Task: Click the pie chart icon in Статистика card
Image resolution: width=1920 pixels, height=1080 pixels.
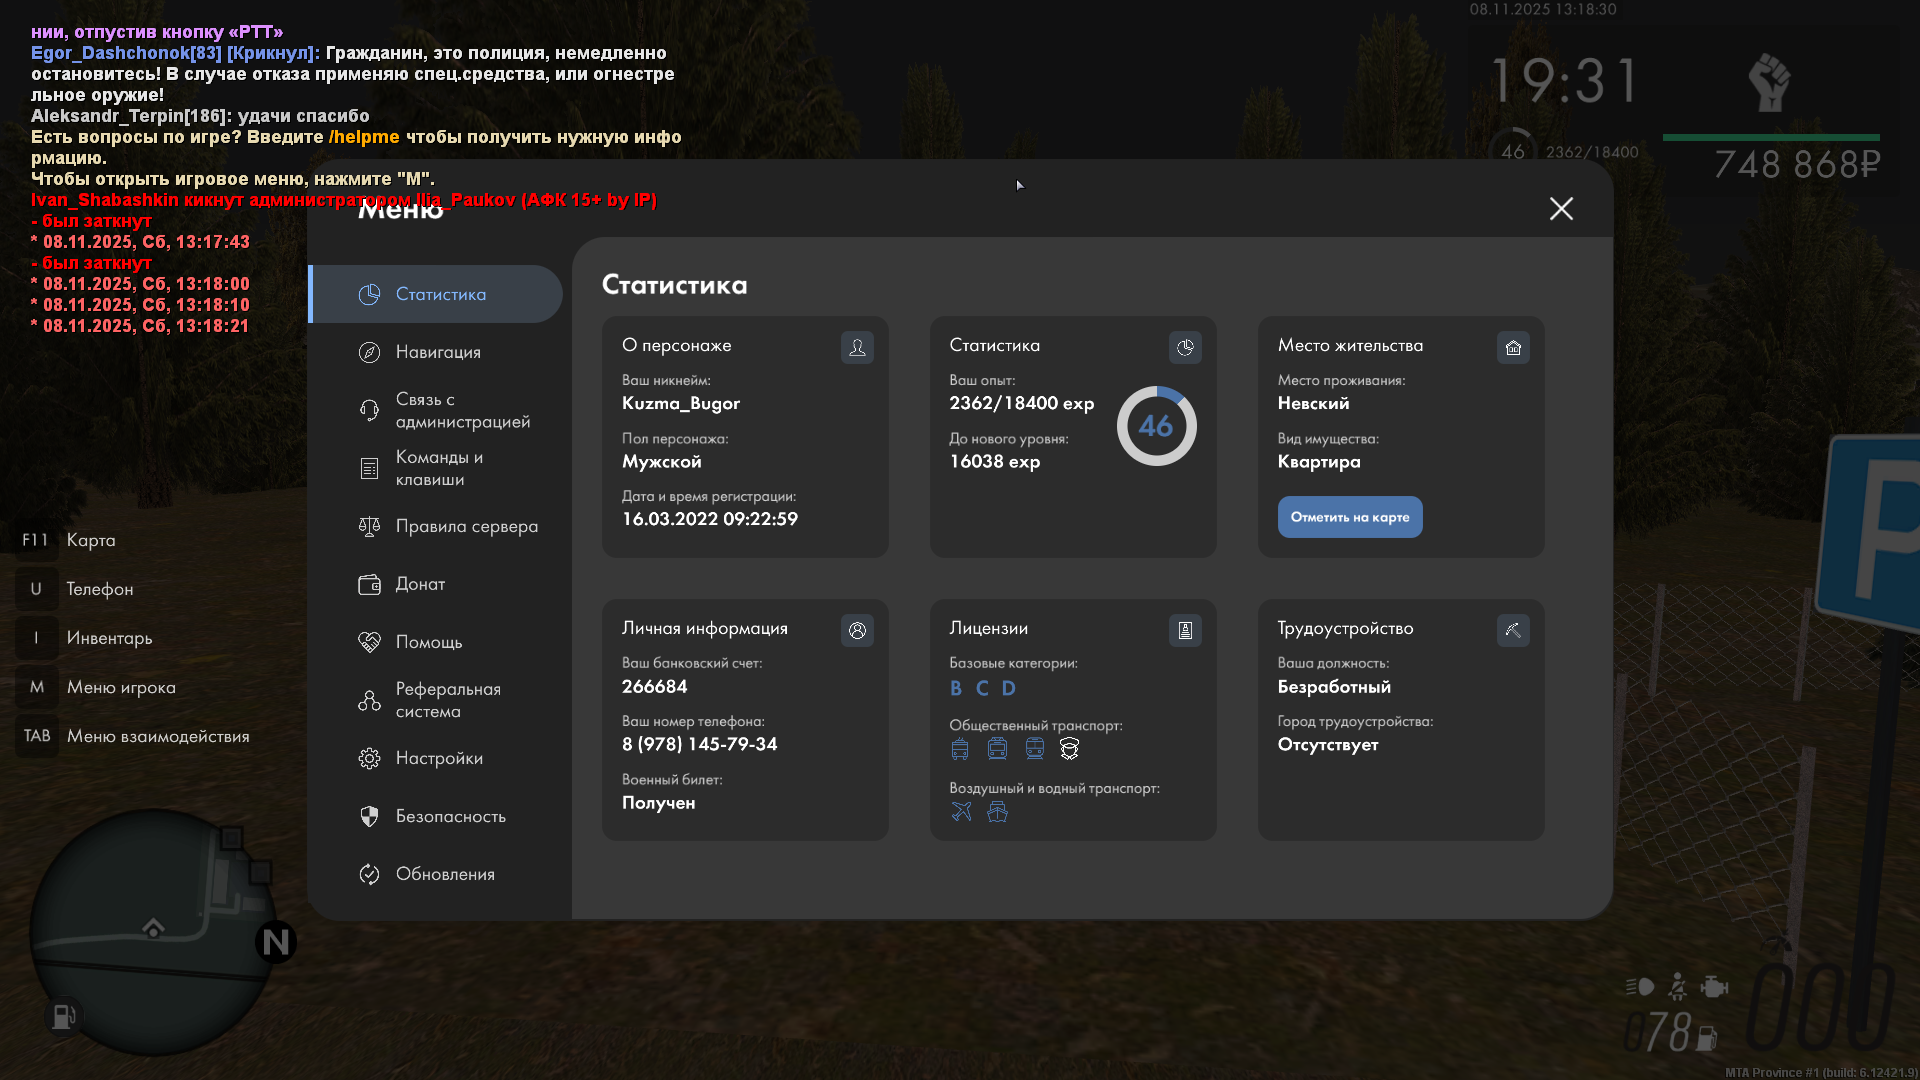Action: tap(1185, 347)
